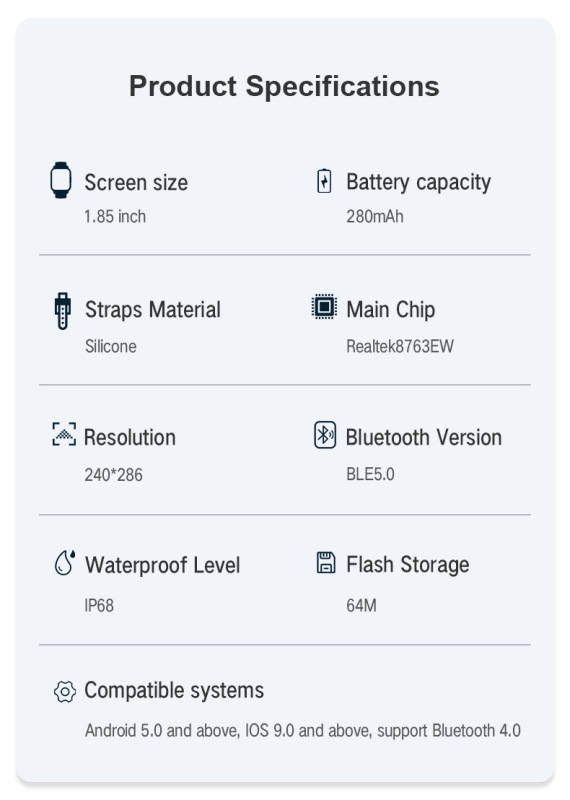Viewport: 570px width, 800px height.
Task: Select the Realtek8763EW chip text
Action: pos(400,346)
